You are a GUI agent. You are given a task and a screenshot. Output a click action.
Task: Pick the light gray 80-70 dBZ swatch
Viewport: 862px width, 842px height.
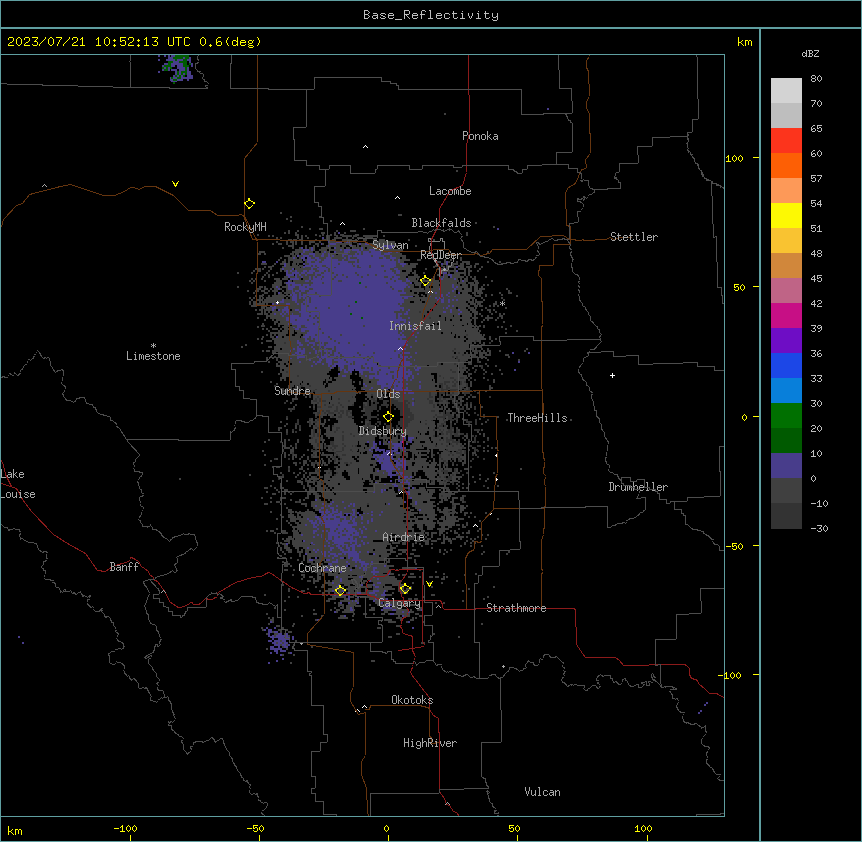[786, 91]
